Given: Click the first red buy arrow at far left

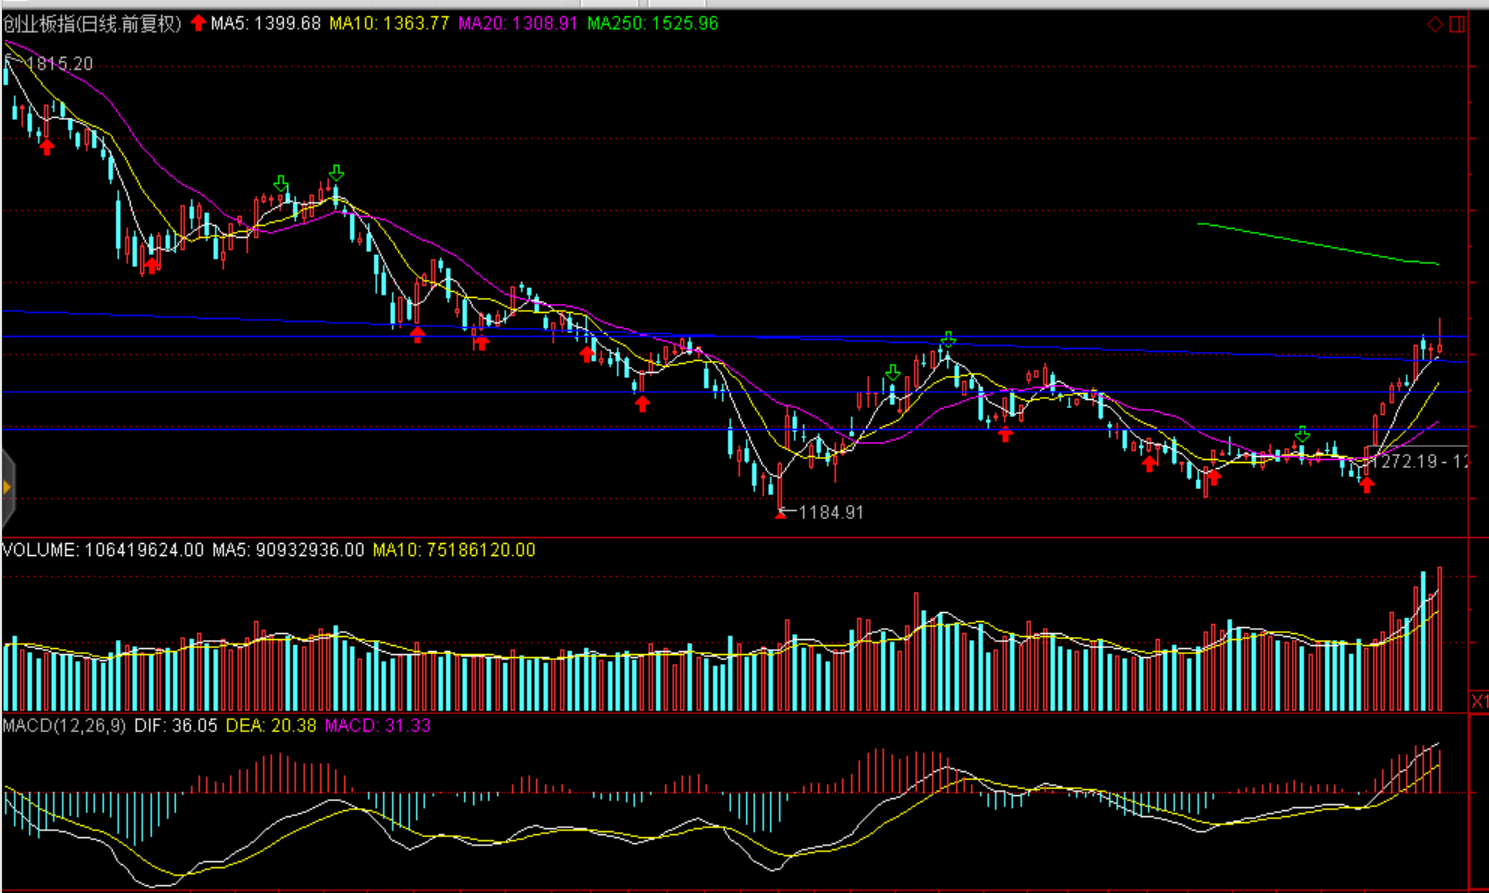Looking at the screenshot, I should [x=47, y=147].
